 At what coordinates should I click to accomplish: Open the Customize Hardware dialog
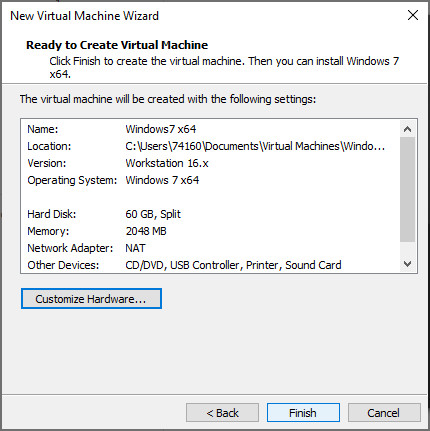click(x=91, y=299)
